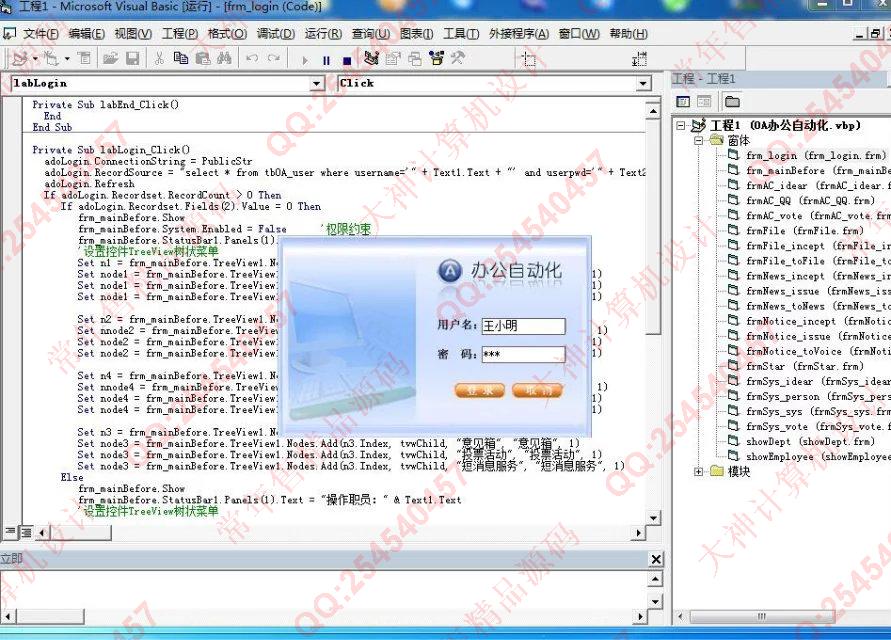Screen dimensions: 891x640
Task: Click the orange 登录 button on login form
Action: pos(480,390)
